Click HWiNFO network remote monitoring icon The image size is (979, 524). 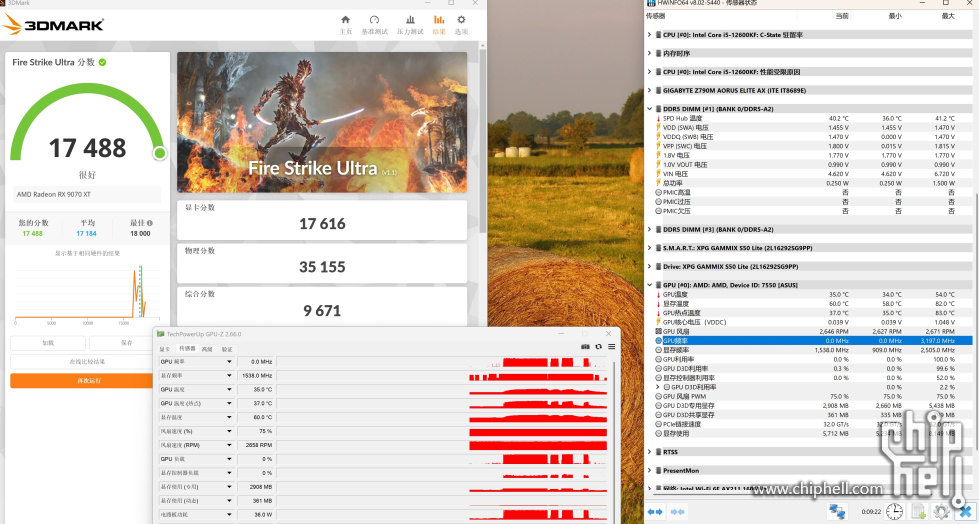click(x=837, y=512)
